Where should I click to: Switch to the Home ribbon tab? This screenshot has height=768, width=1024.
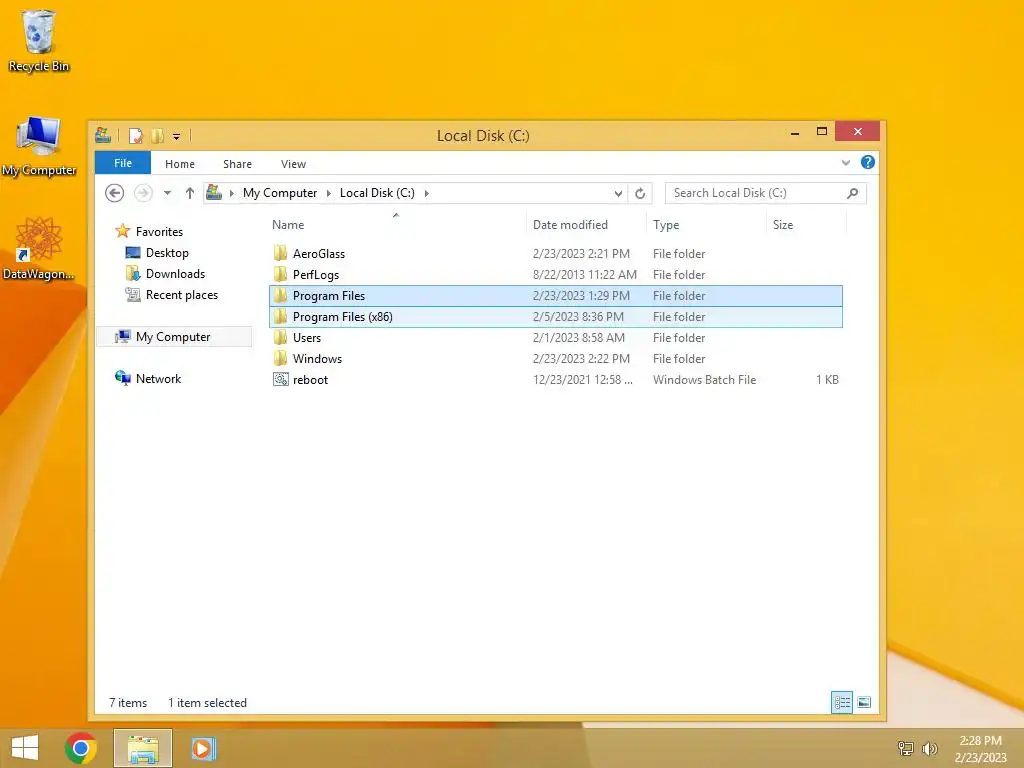[180, 164]
